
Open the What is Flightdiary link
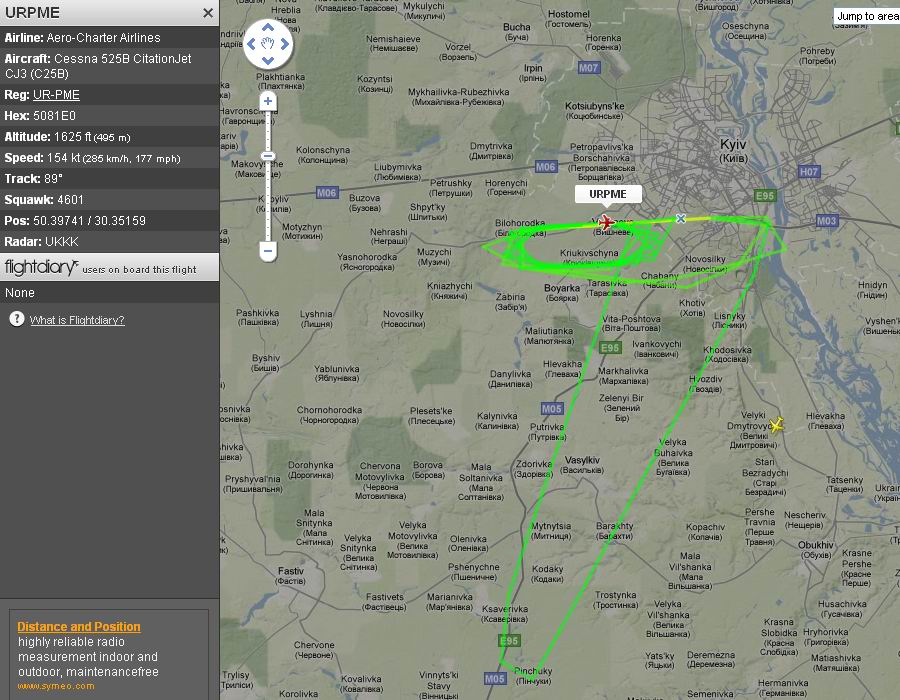77,320
